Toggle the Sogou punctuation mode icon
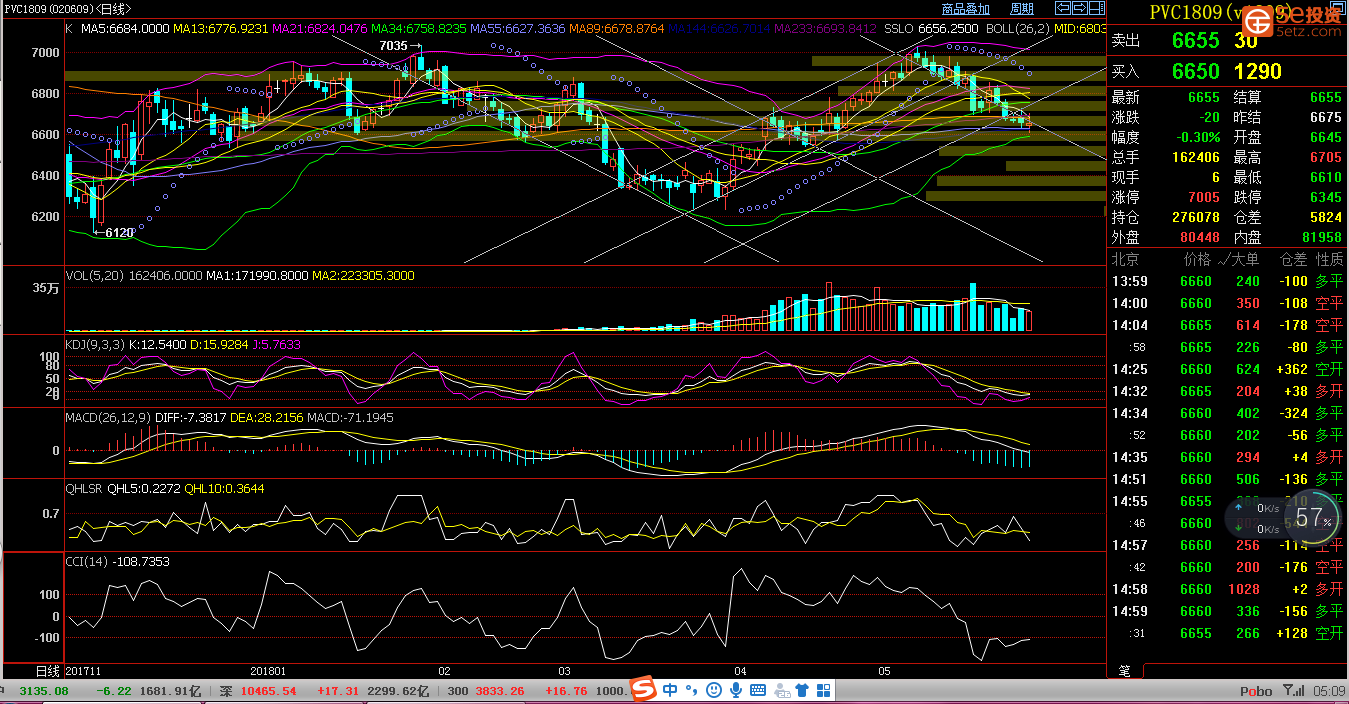Viewport: 1349px width, 704px height. [x=691, y=690]
